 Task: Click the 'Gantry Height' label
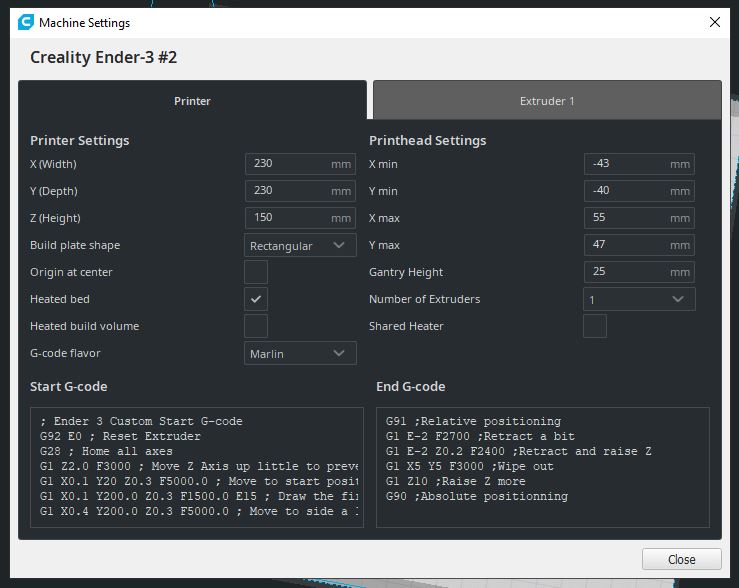pos(406,272)
